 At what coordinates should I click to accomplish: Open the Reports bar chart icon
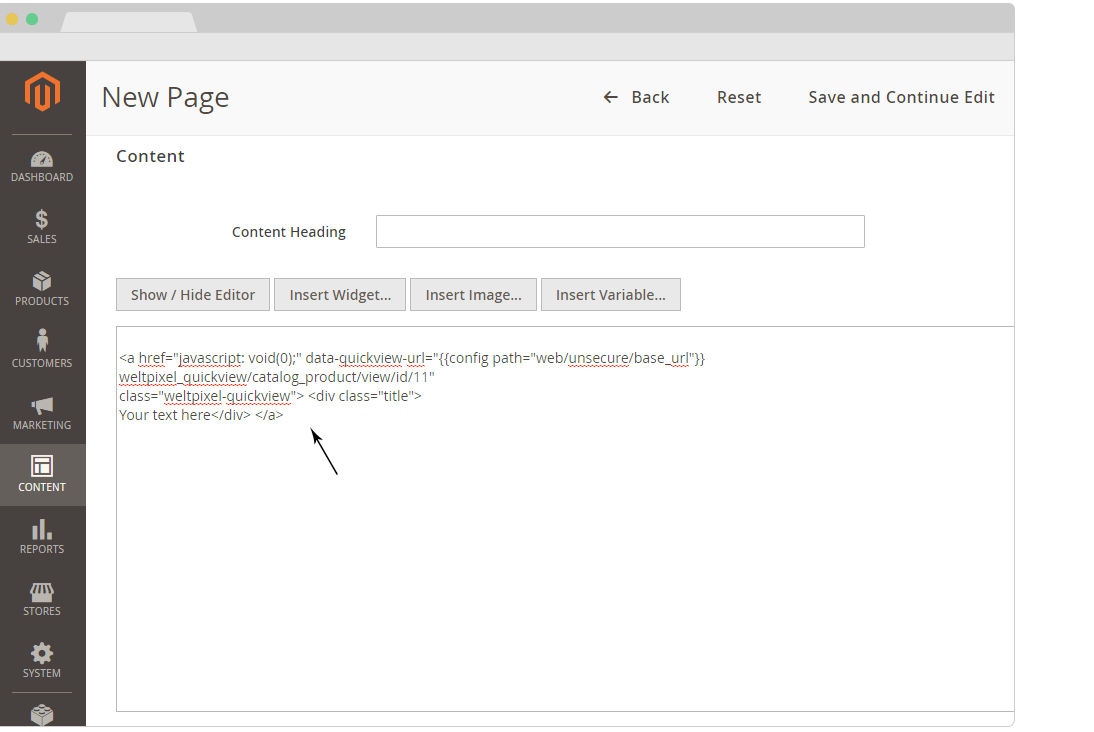(x=42, y=529)
